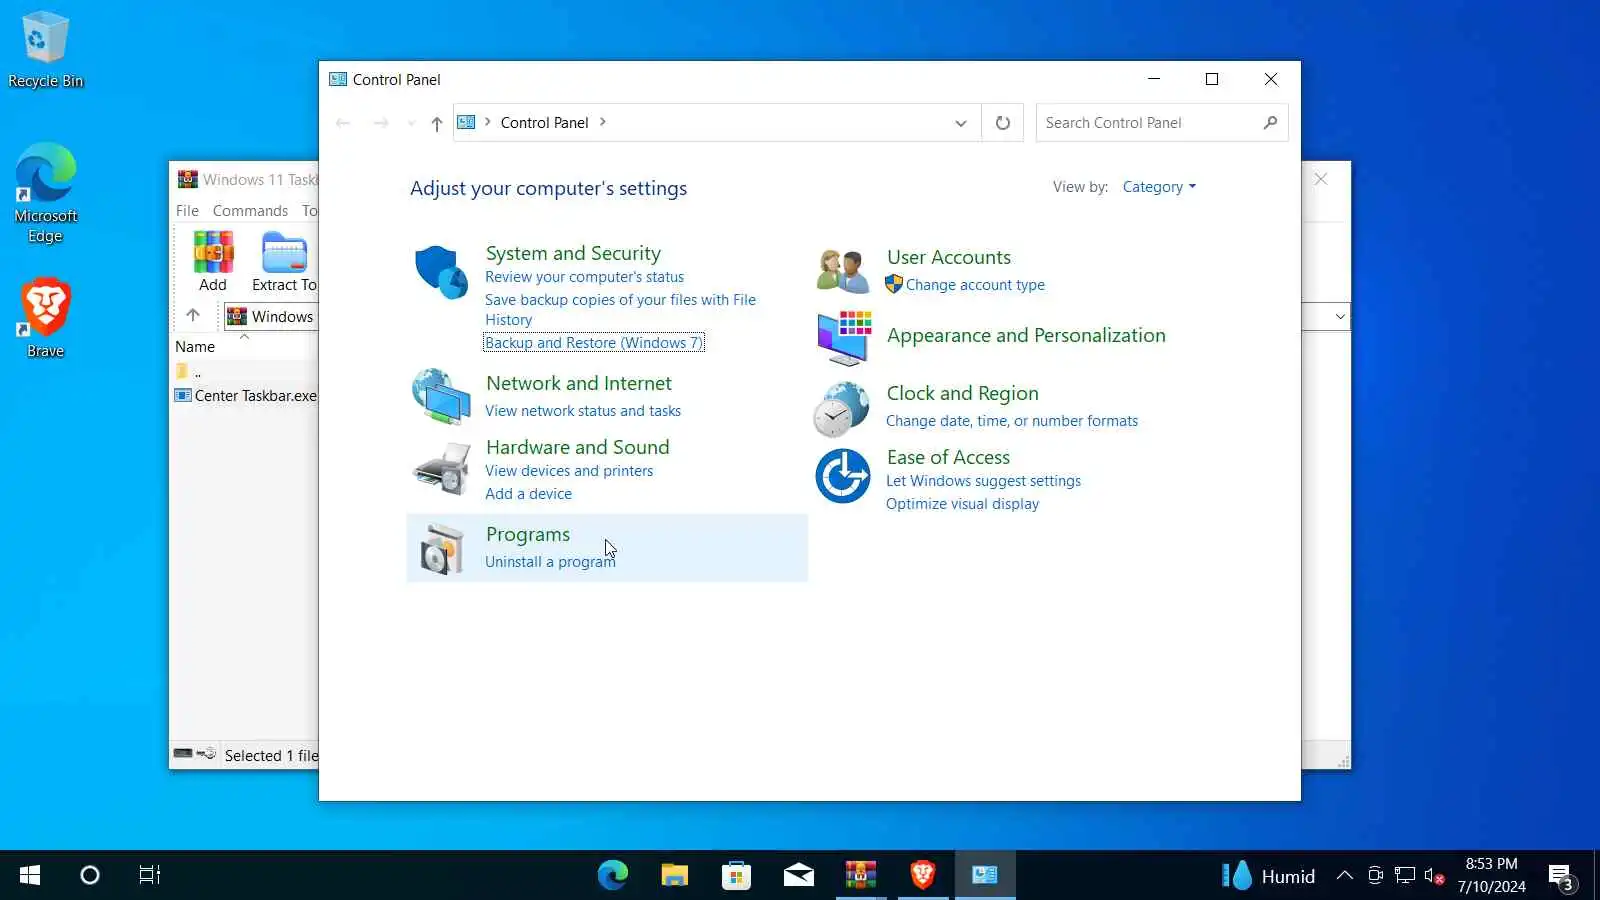Open the Ease of Access icon
This screenshot has height=900, width=1600.
pyautogui.click(x=843, y=475)
